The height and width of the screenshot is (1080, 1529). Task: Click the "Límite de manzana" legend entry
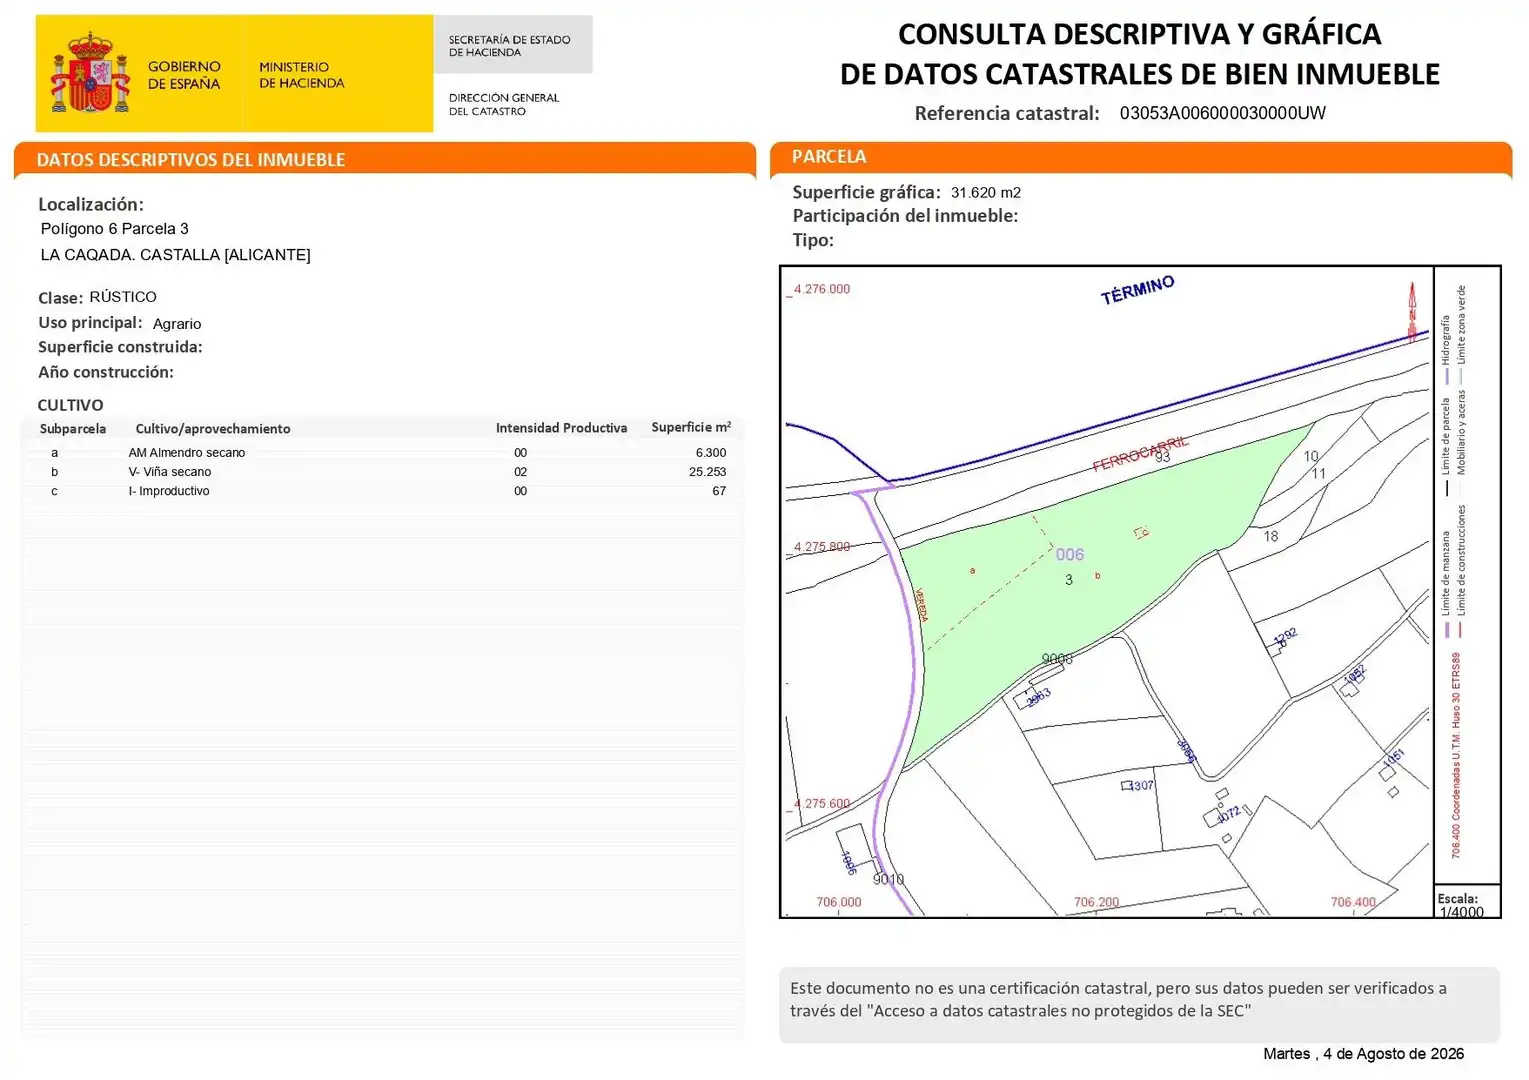(x=1446, y=584)
